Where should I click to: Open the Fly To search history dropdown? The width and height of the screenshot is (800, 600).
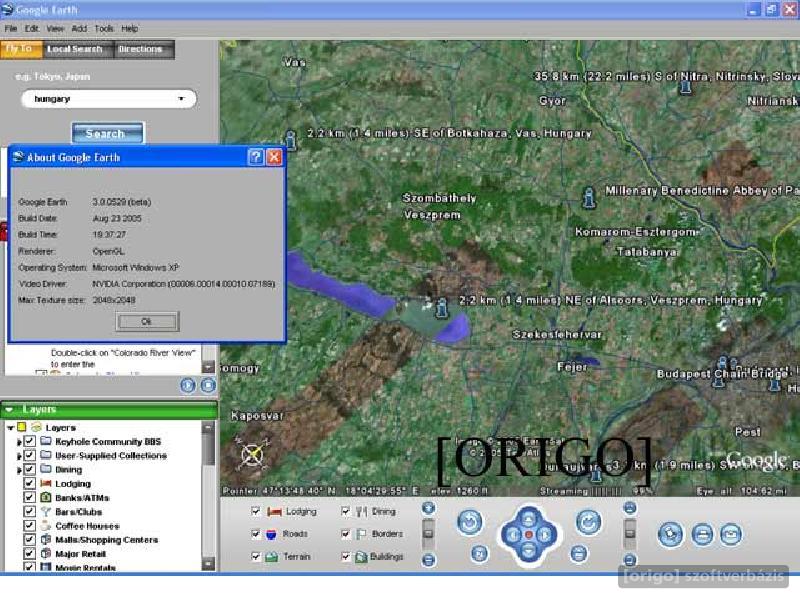pyautogui.click(x=182, y=99)
